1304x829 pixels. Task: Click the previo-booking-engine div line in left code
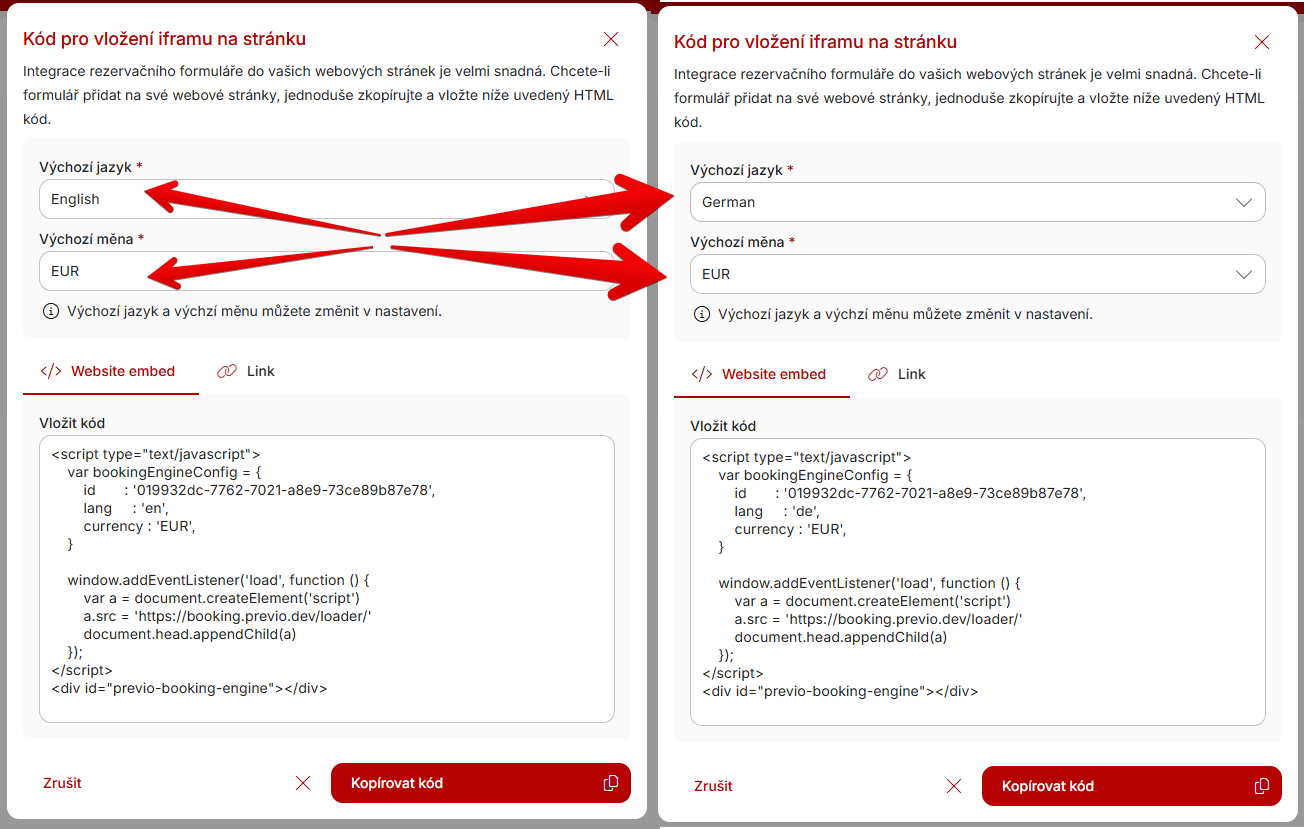[x=189, y=688]
